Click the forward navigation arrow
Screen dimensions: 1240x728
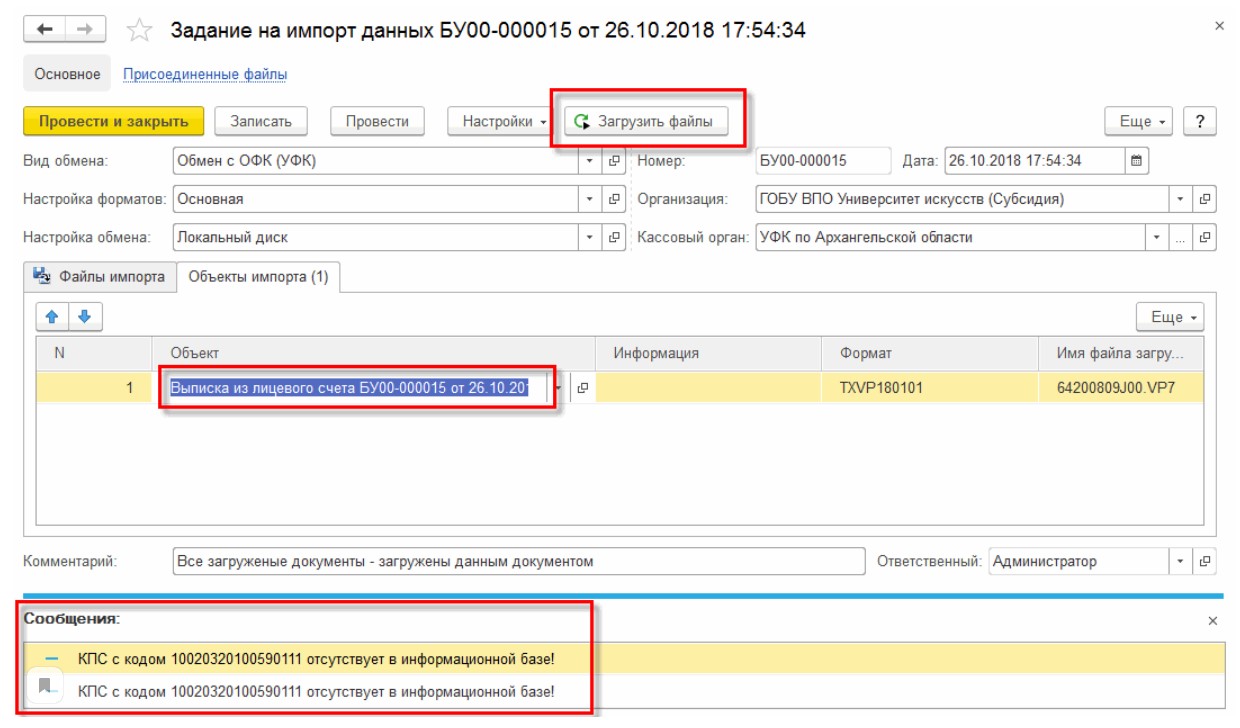(86, 30)
